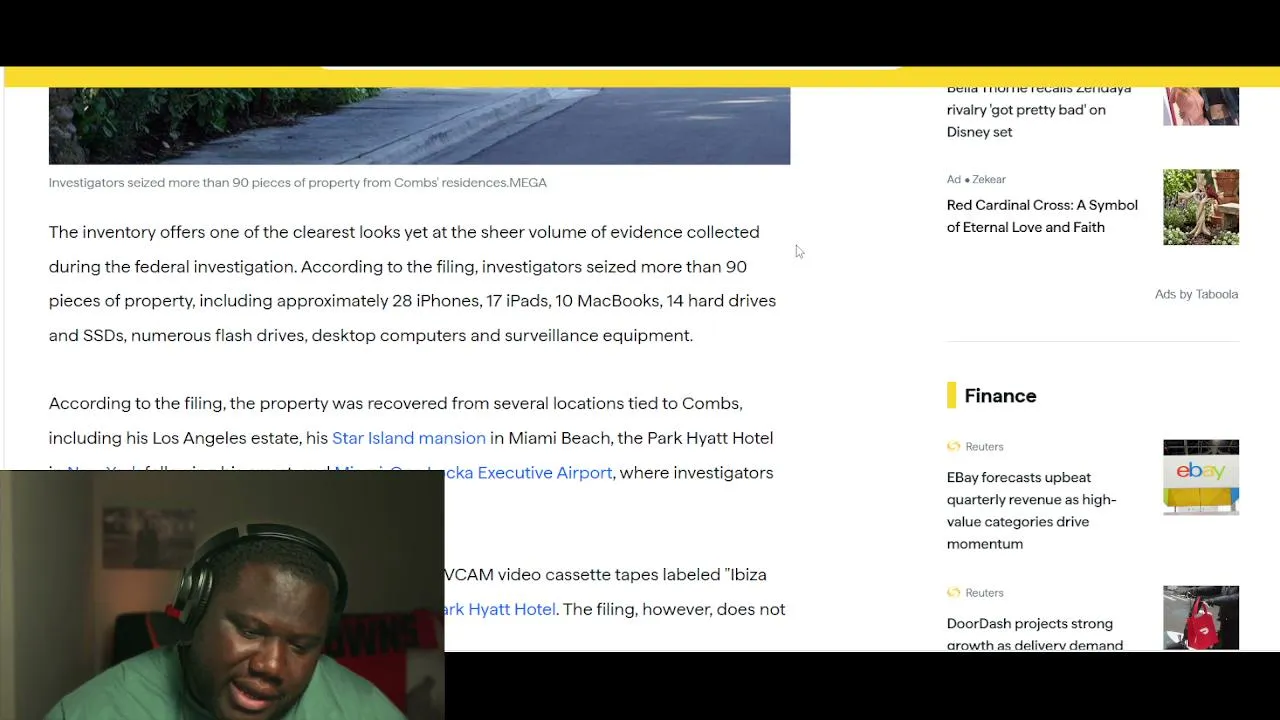Go to the Finance section heading

pyautogui.click(x=1000, y=396)
